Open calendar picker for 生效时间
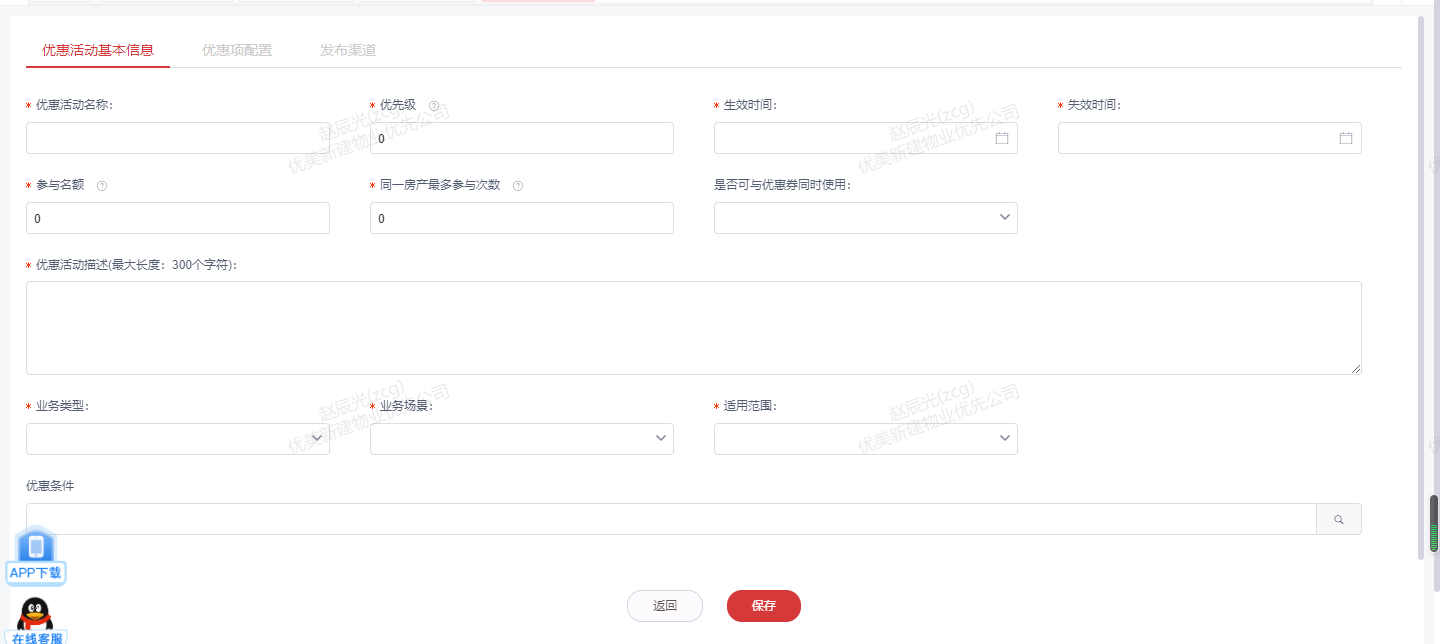The image size is (1440, 644). (1002, 138)
